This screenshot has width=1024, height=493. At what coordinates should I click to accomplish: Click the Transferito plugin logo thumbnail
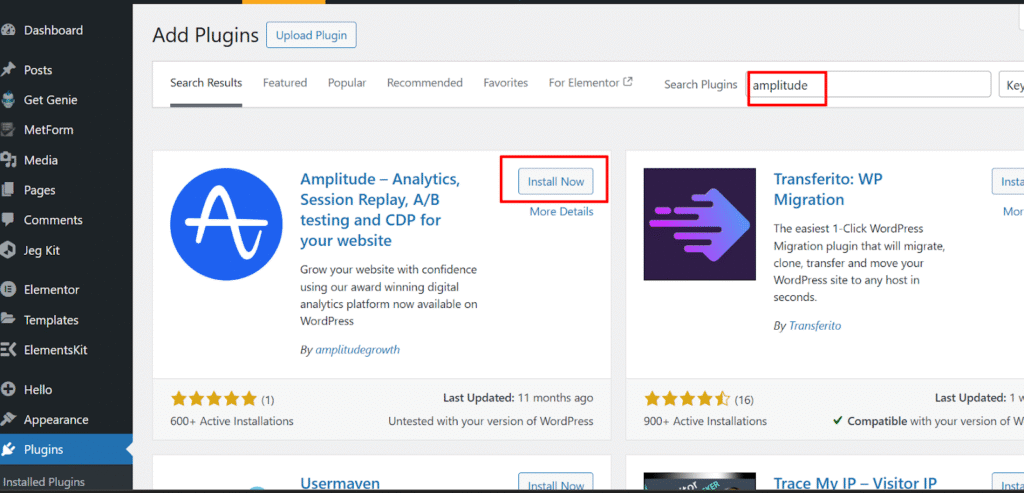pos(700,224)
